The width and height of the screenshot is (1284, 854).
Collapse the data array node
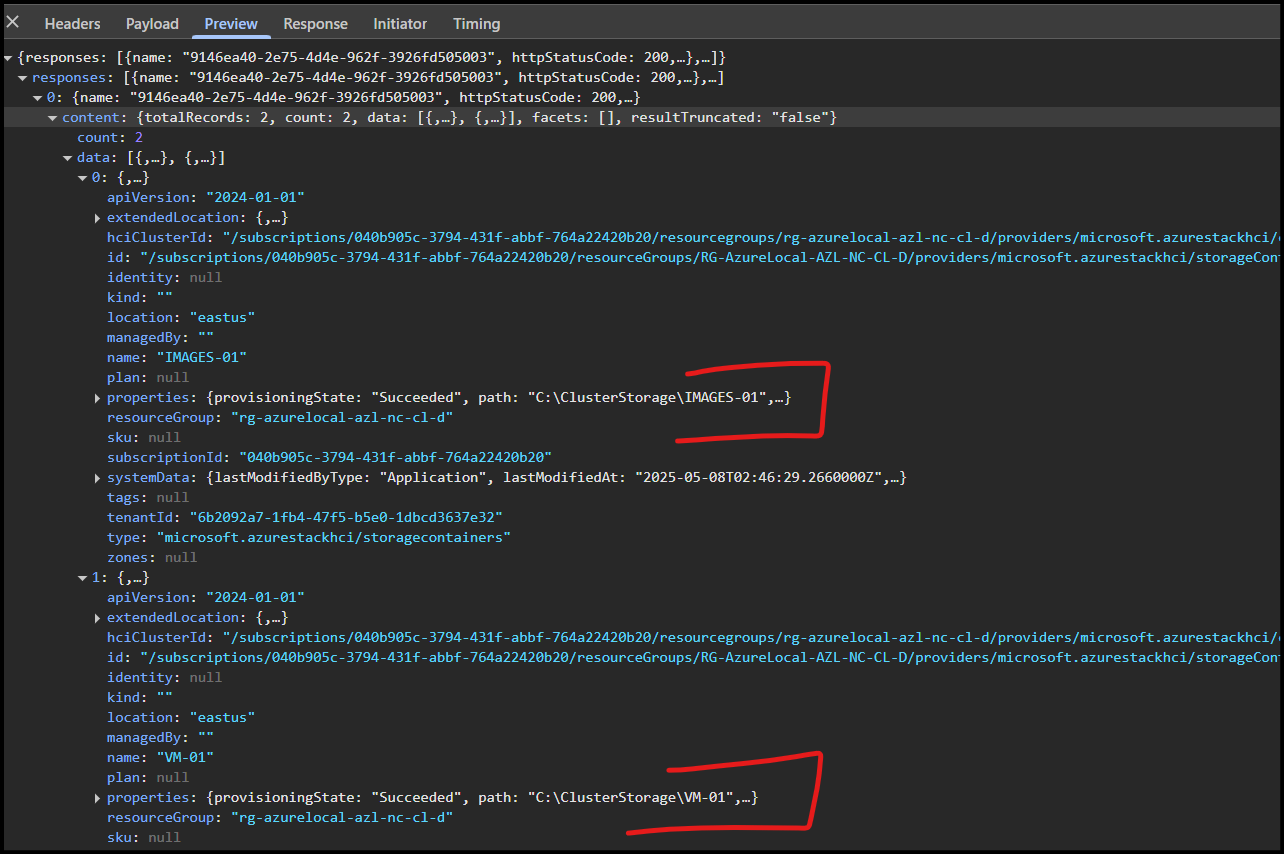[68, 158]
